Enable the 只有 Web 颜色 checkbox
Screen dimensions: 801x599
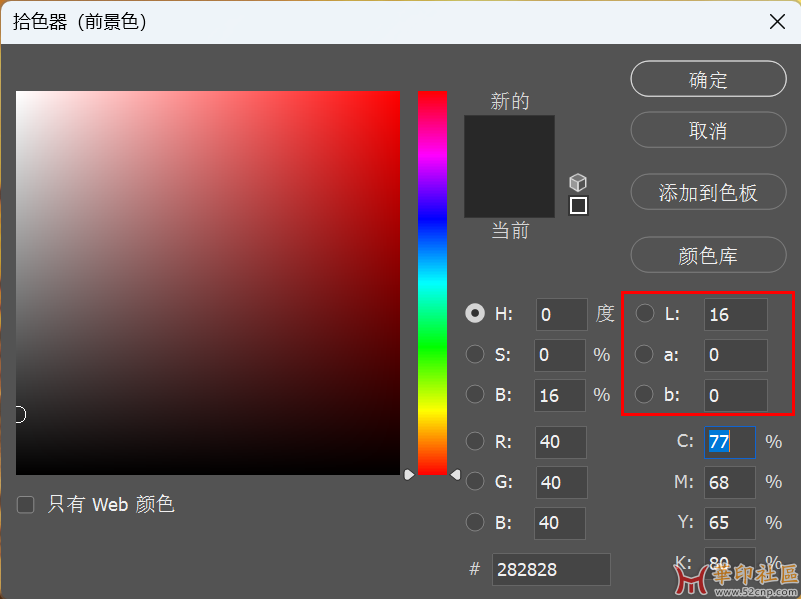tap(26, 504)
